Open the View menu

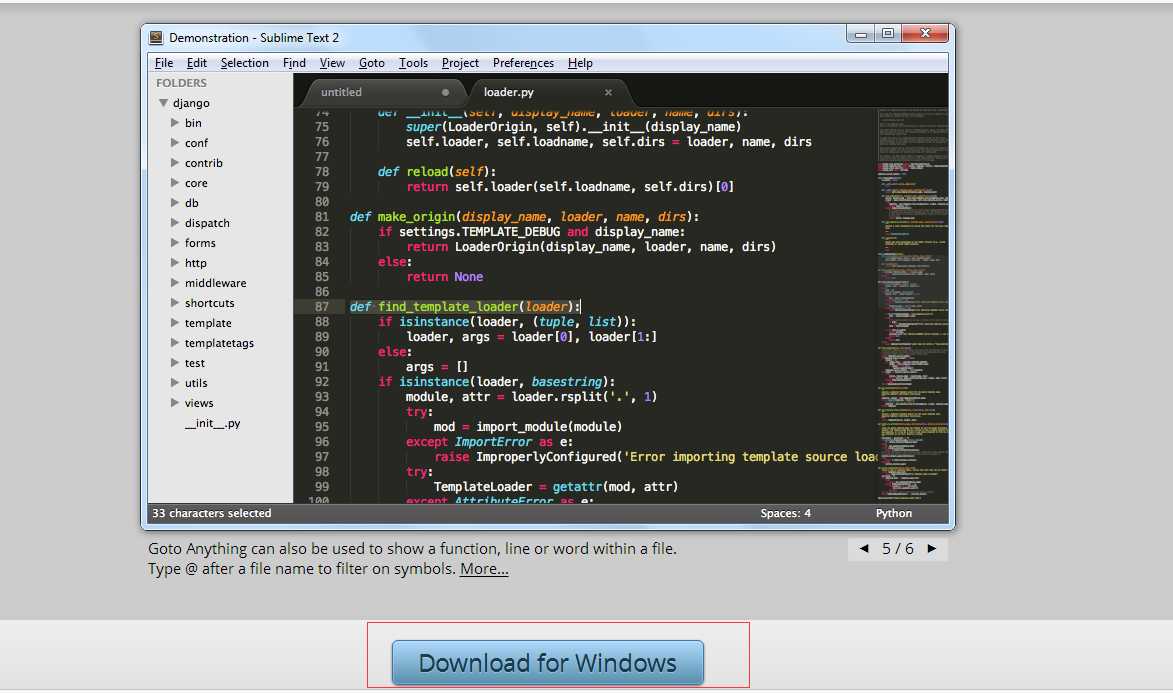pos(332,63)
